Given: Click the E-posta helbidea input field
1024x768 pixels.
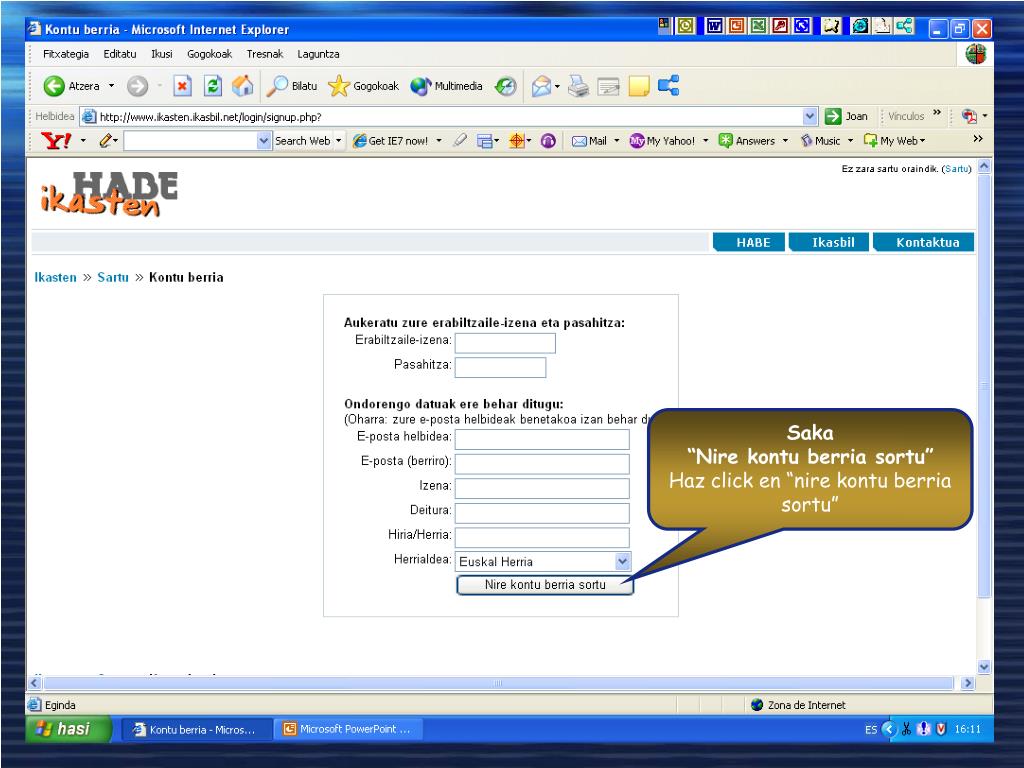Looking at the screenshot, I should 542,439.
